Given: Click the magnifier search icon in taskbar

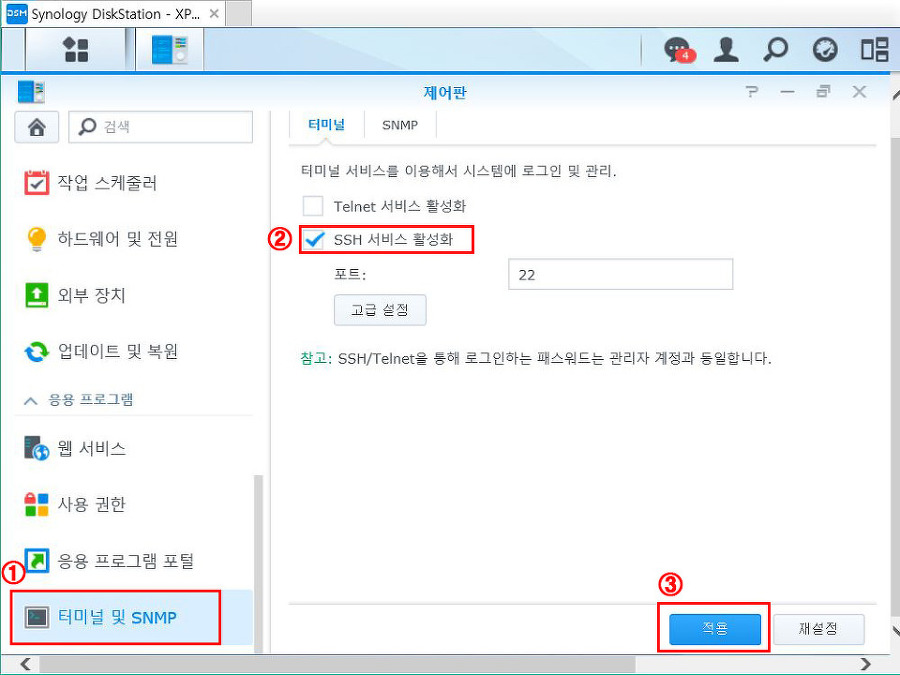Looking at the screenshot, I should coord(775,50).
